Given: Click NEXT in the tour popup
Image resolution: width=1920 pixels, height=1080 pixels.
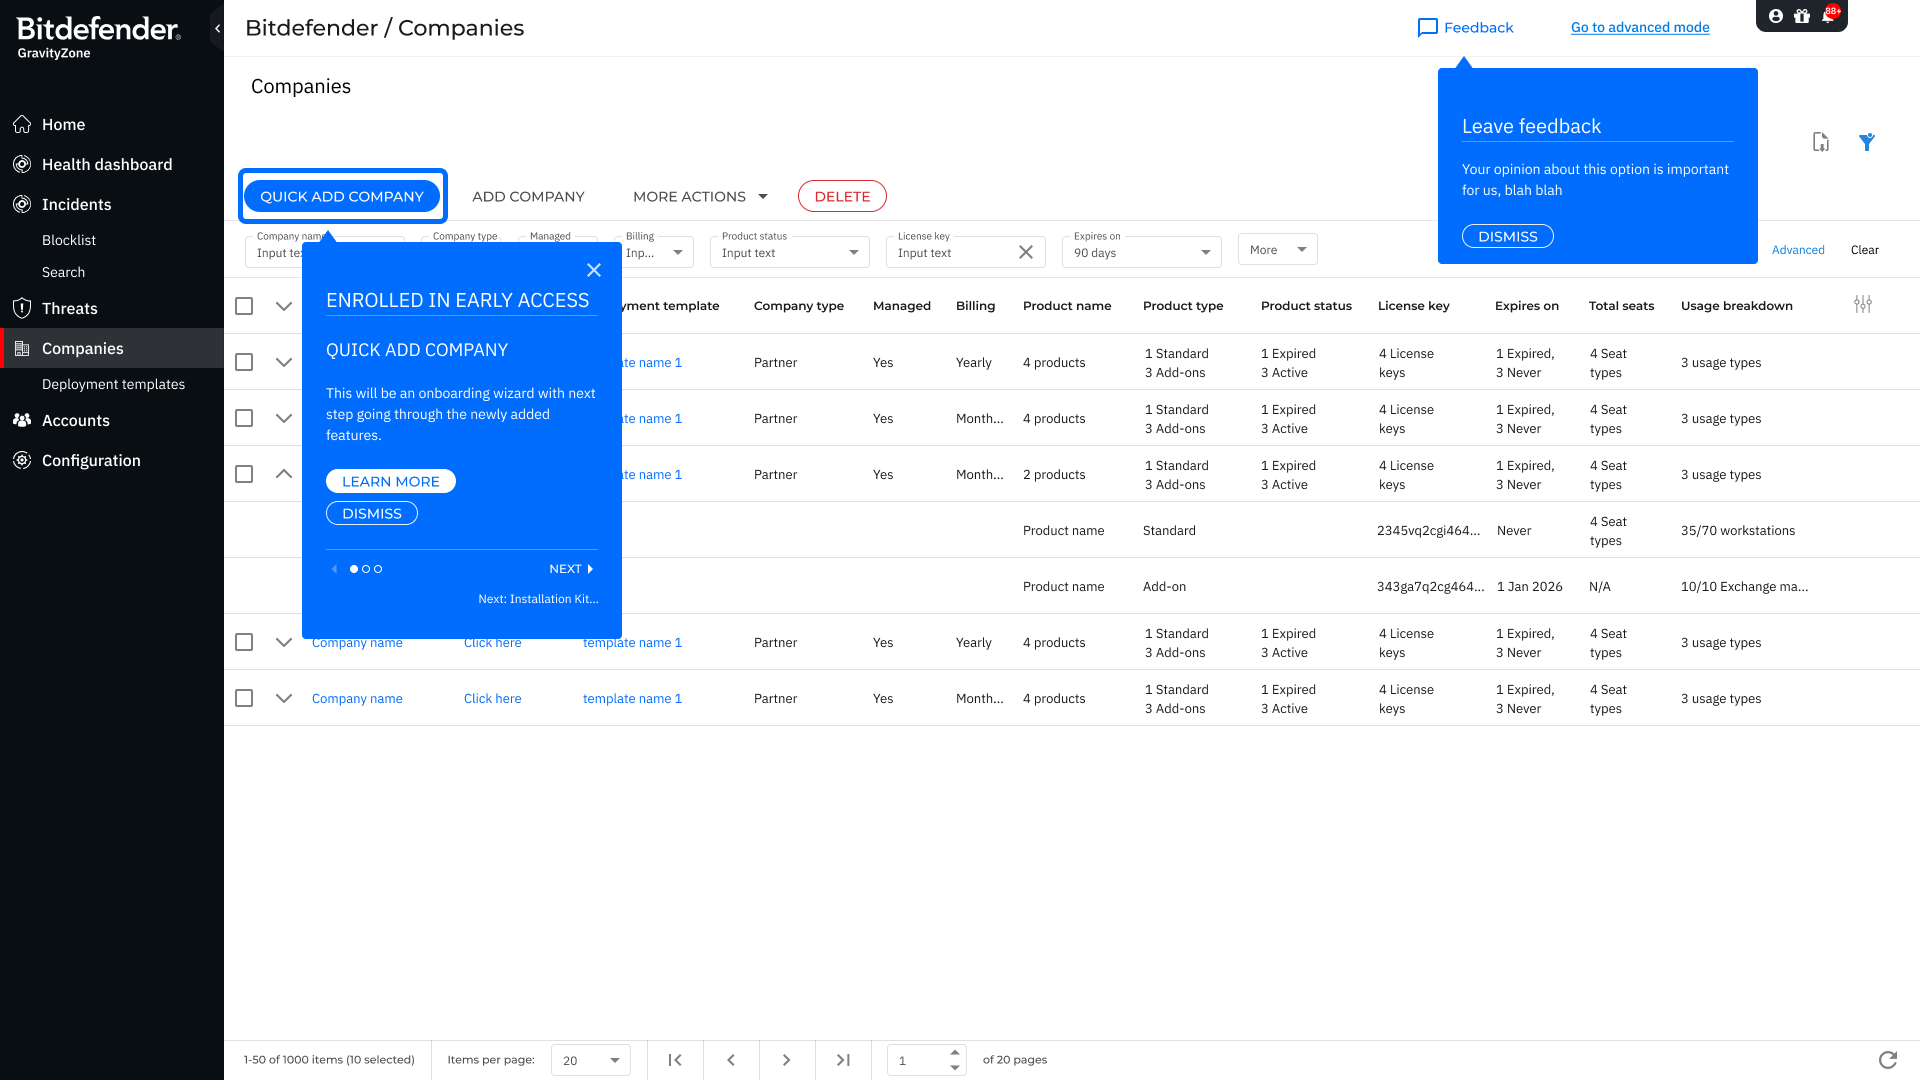Looking at the screenshot, I should [571, 569].
